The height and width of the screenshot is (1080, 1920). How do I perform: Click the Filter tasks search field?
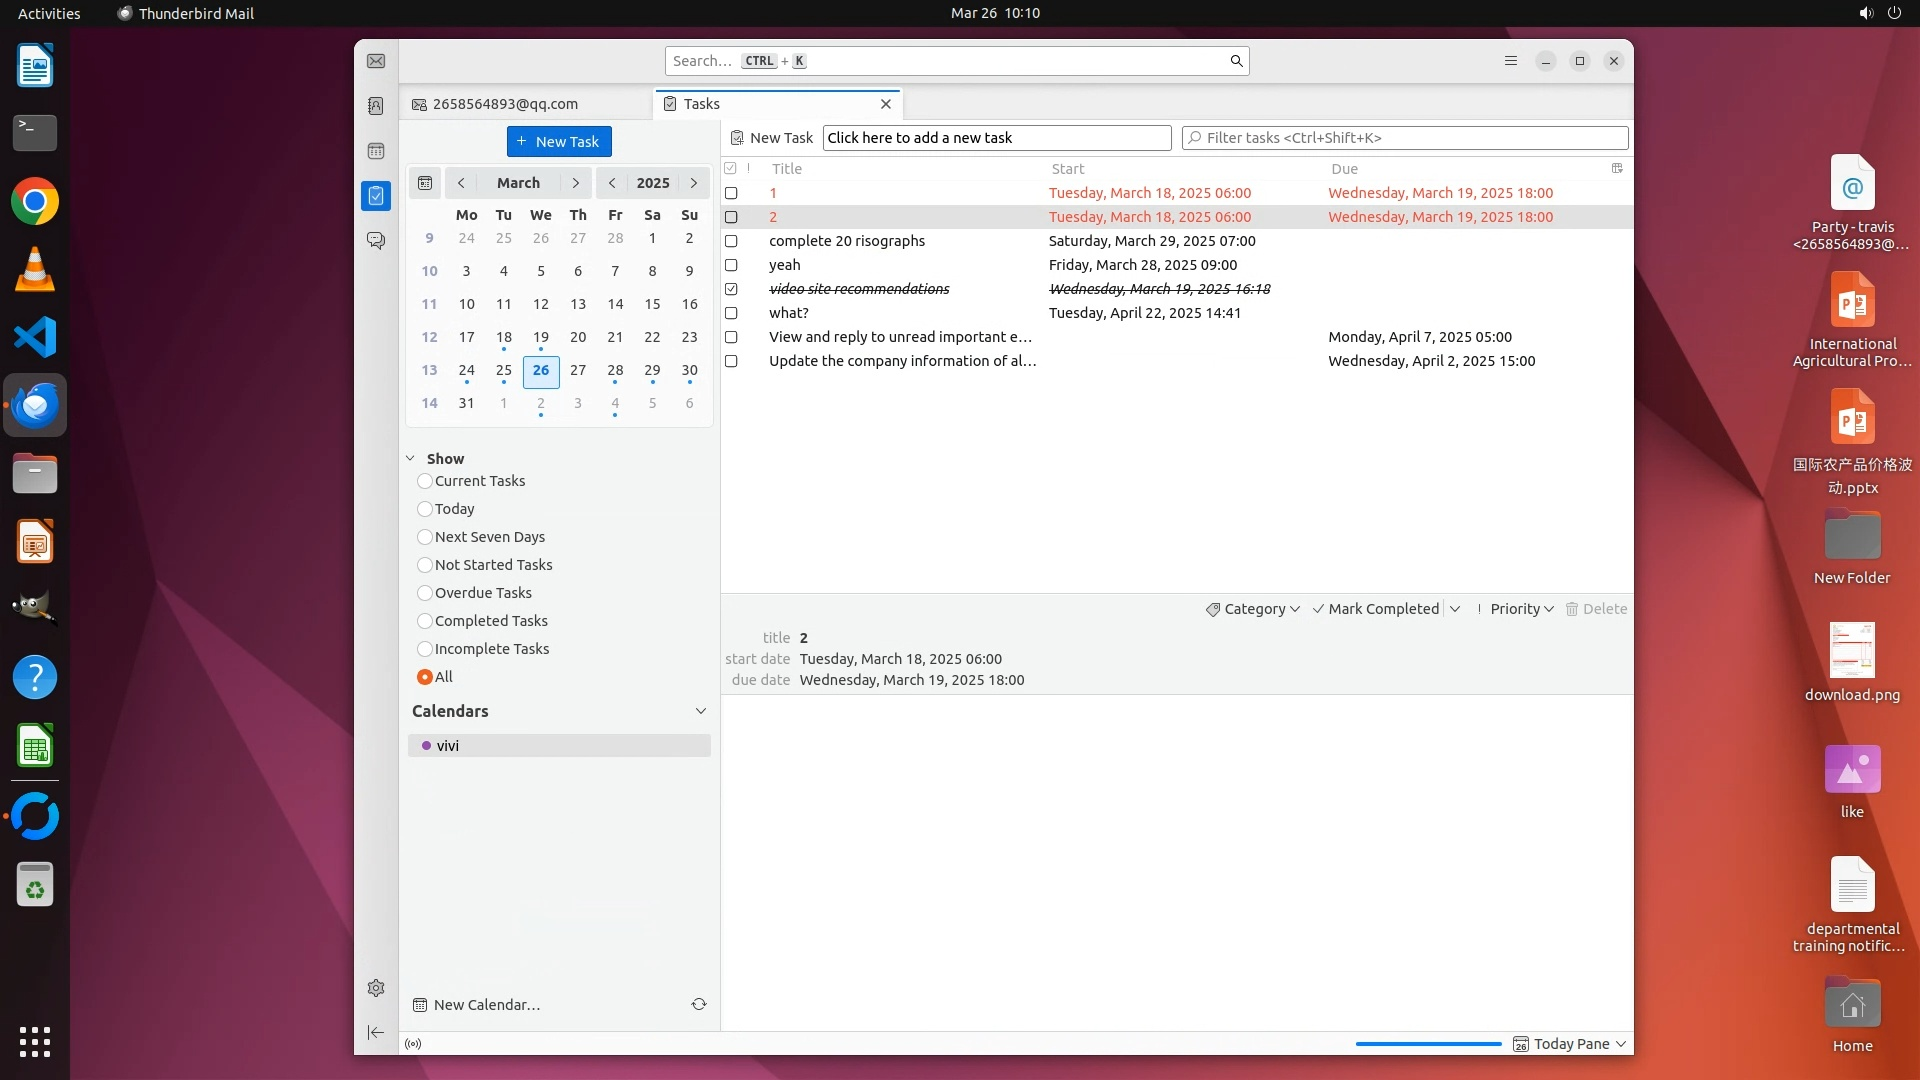[1405, 138]
